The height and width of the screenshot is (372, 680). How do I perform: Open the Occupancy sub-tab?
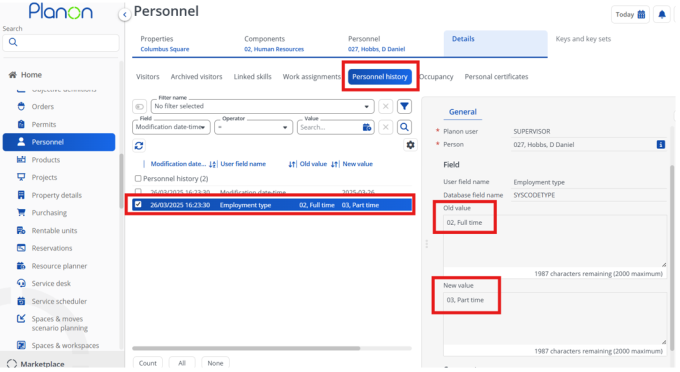click(436, 77)
